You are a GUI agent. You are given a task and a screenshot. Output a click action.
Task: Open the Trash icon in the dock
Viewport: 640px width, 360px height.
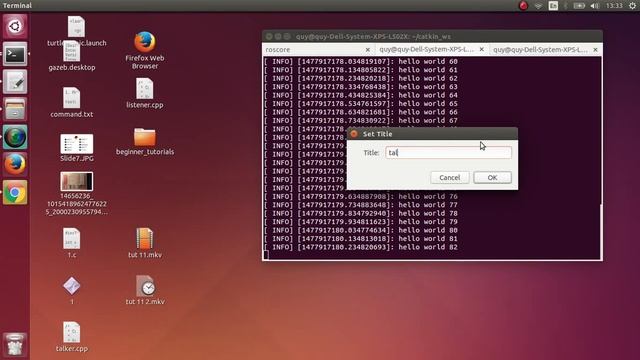[15, 344]
